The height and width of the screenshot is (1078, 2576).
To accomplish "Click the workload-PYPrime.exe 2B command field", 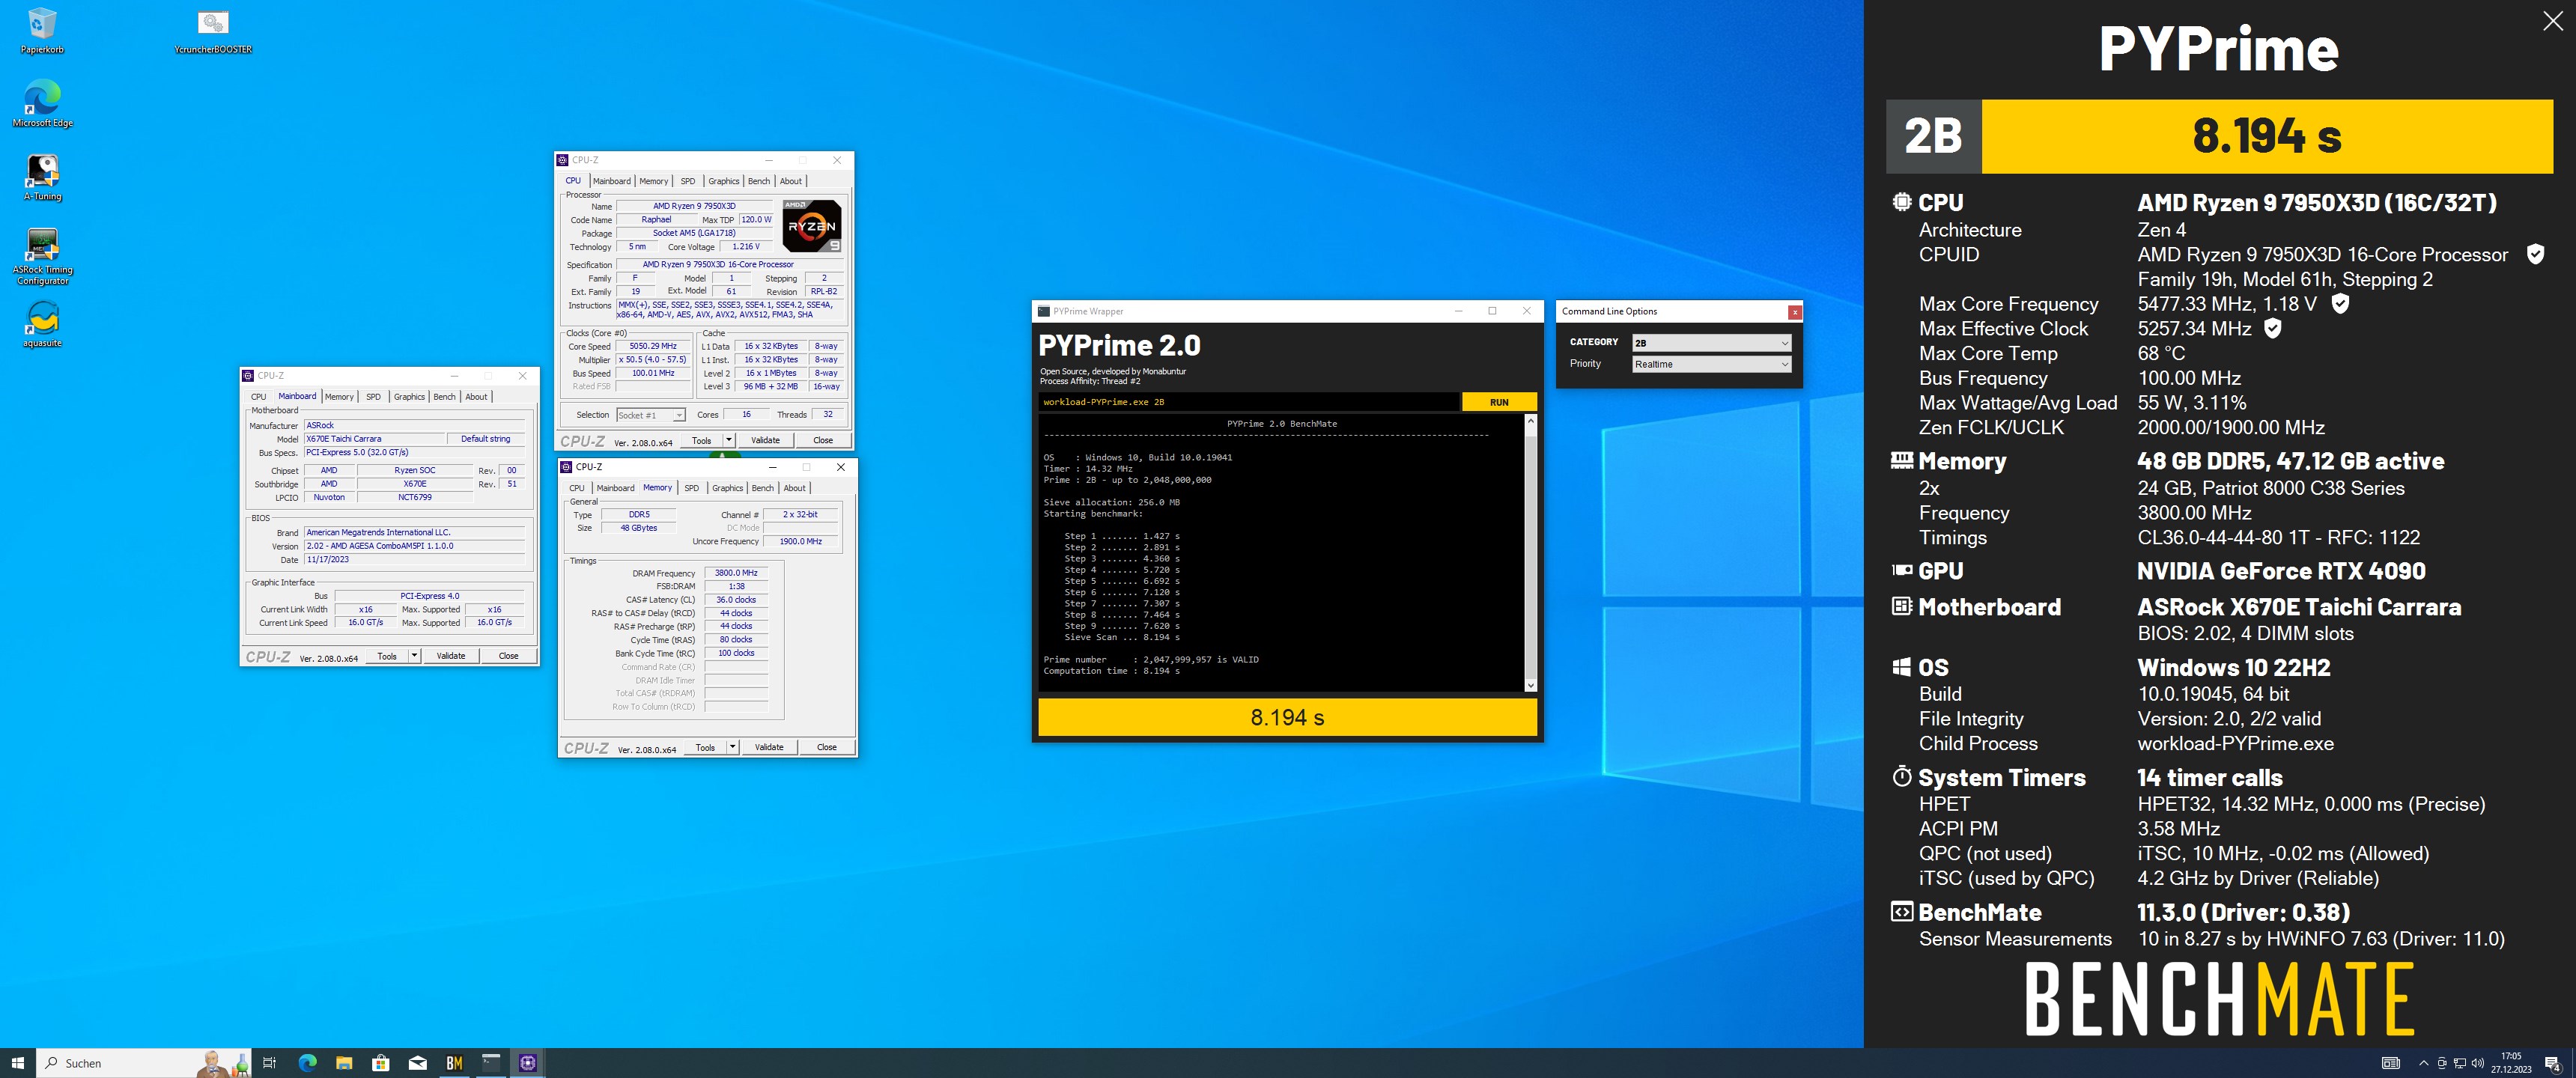I will click(1249, 402).
